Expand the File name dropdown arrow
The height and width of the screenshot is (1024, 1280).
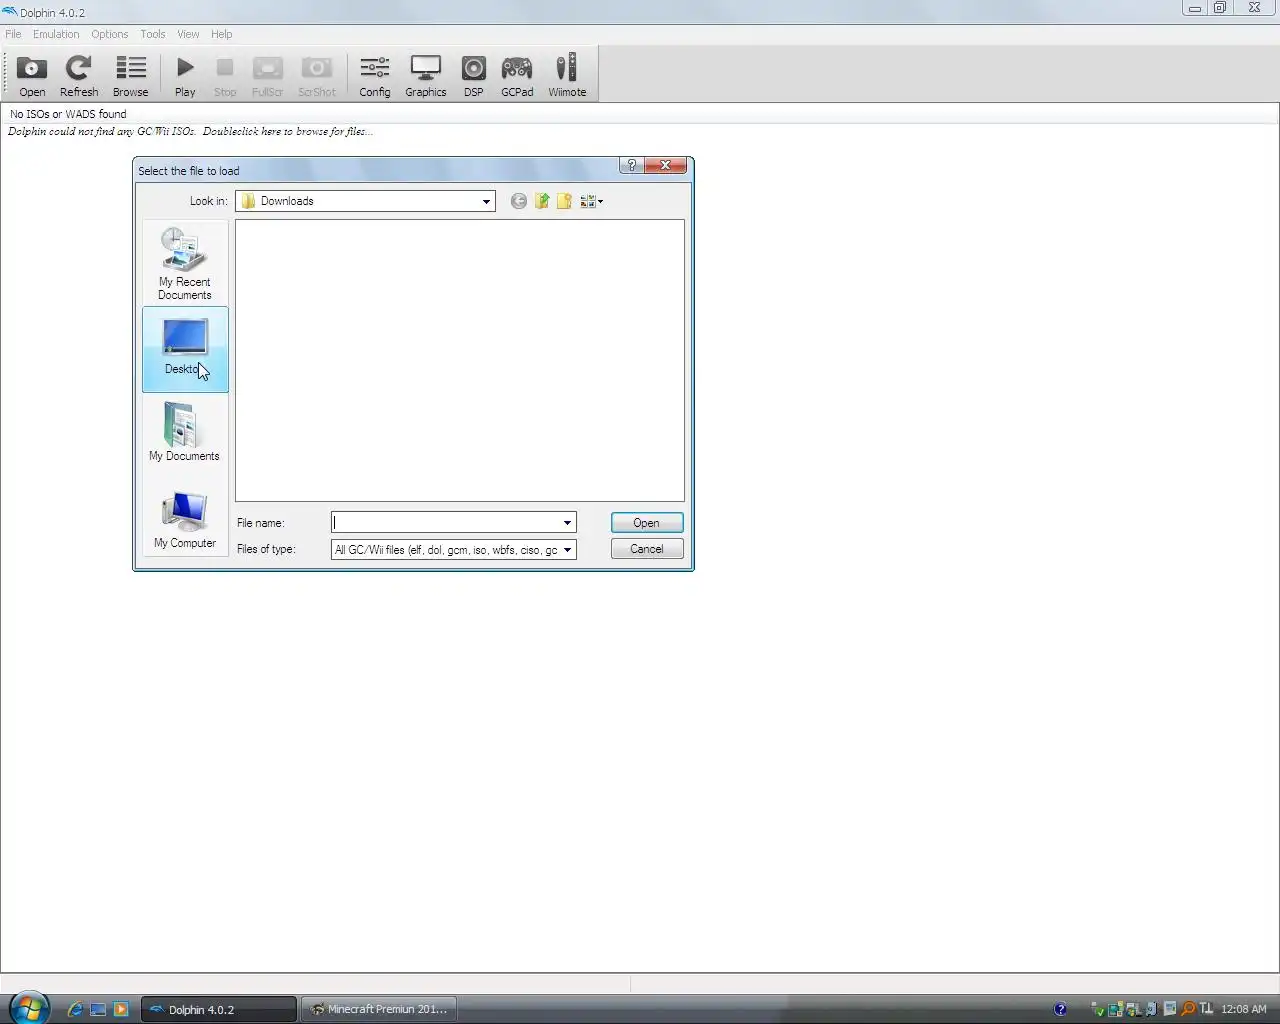[x=567, y=522]
